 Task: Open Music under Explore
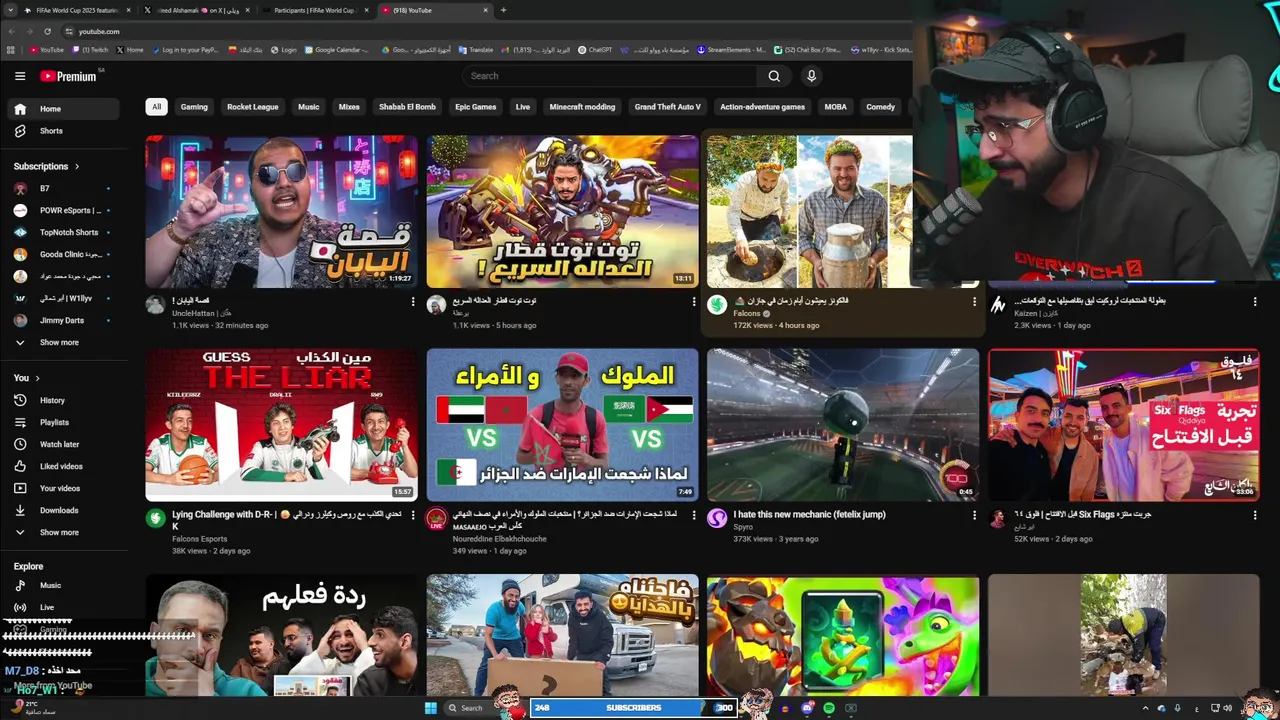coord(63,585)
